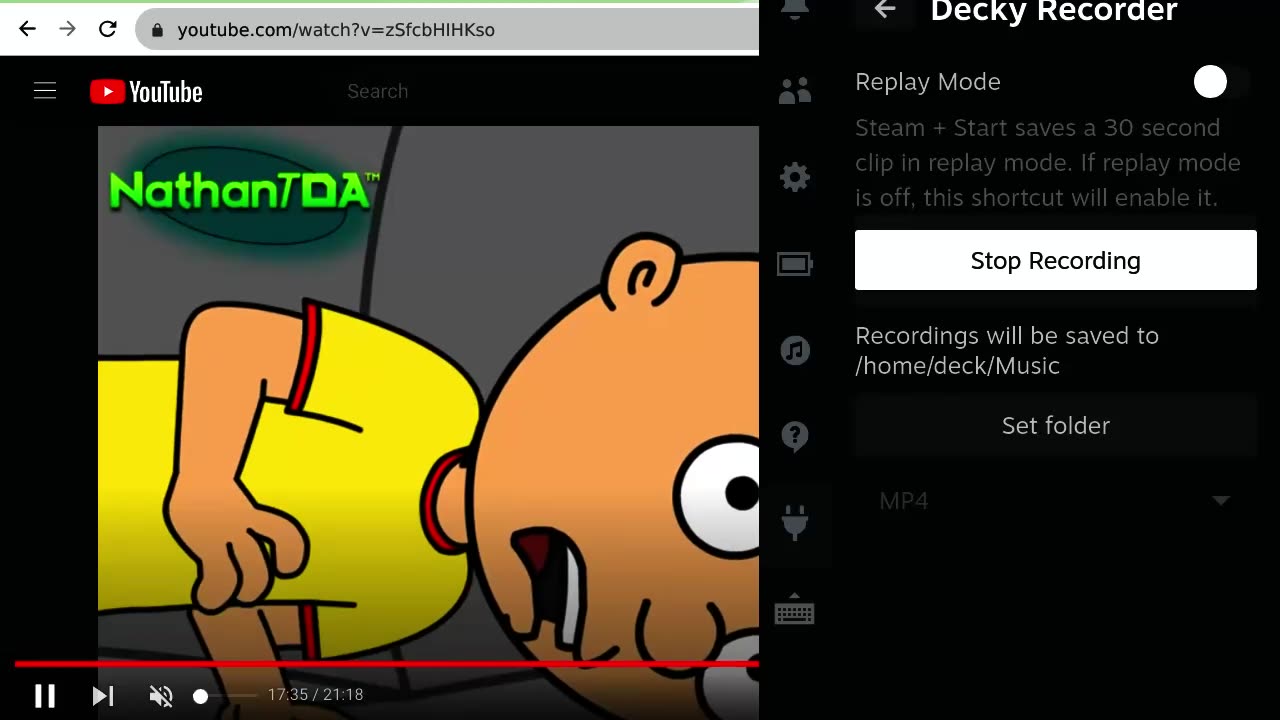This screenshot has height=720, width=1280.
Task: Go to YouTube home via logo
Action: click(146, 92)
